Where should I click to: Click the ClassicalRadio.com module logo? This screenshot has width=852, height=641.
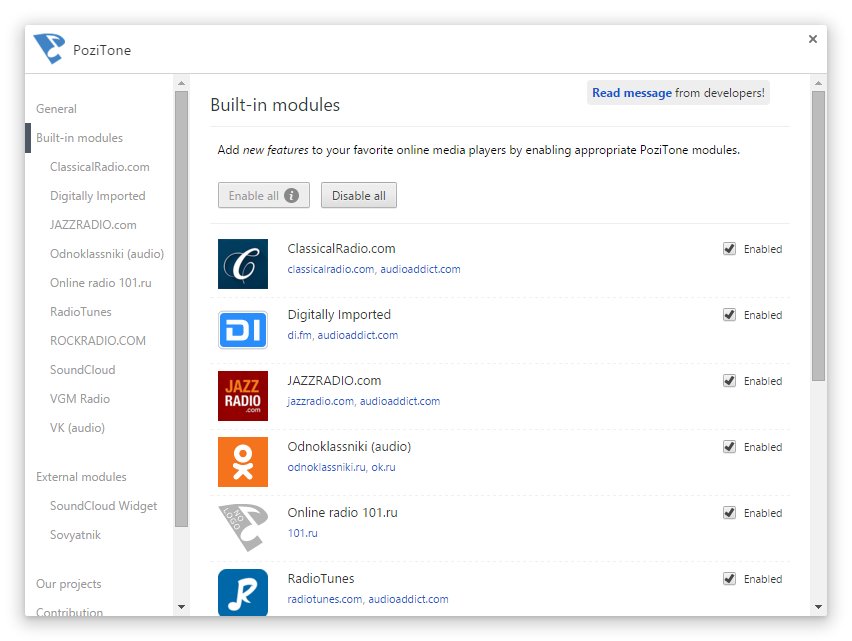click(x=242, y=264)
